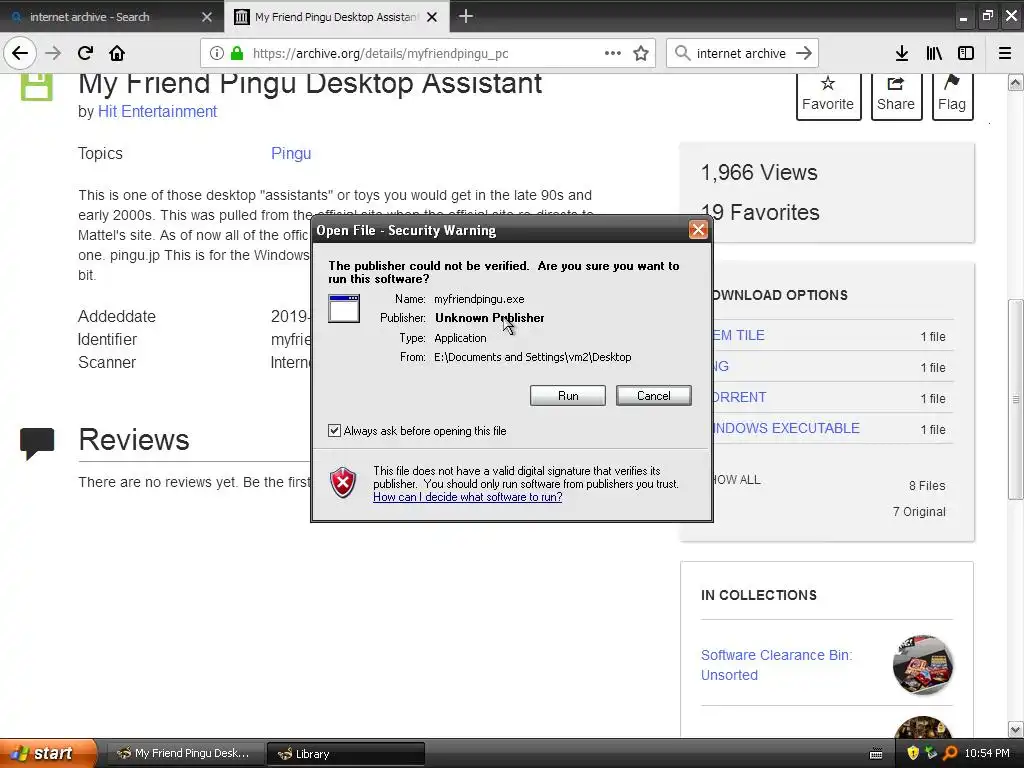
Task: Show site information icon in address bar
Action: 217,54
